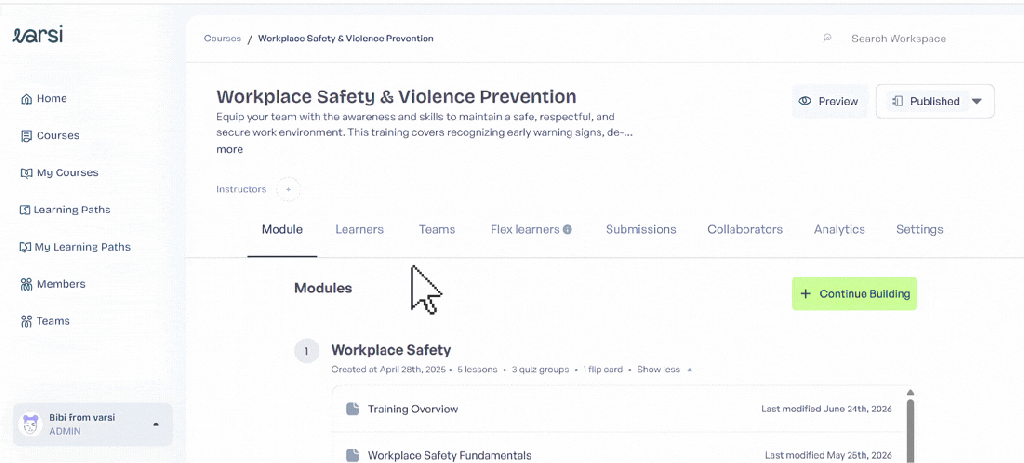The image size is (1024, 463).
Task: Open the Published status dropdown
Action: click(935, 101)
